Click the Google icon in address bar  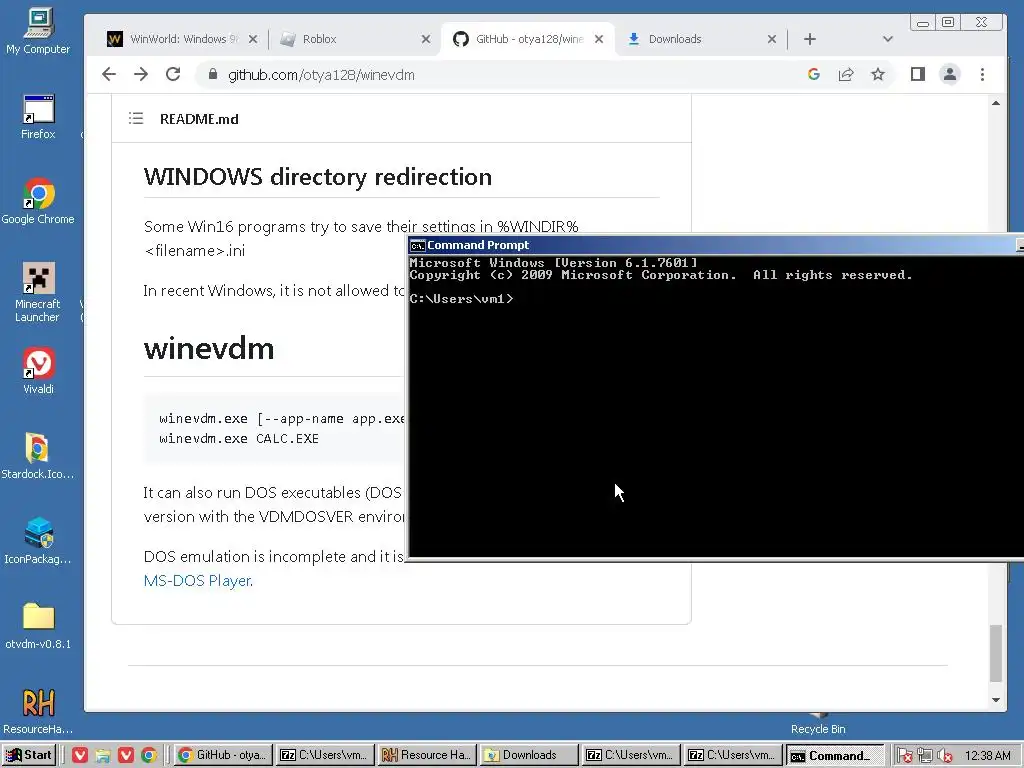coord(814,74)
